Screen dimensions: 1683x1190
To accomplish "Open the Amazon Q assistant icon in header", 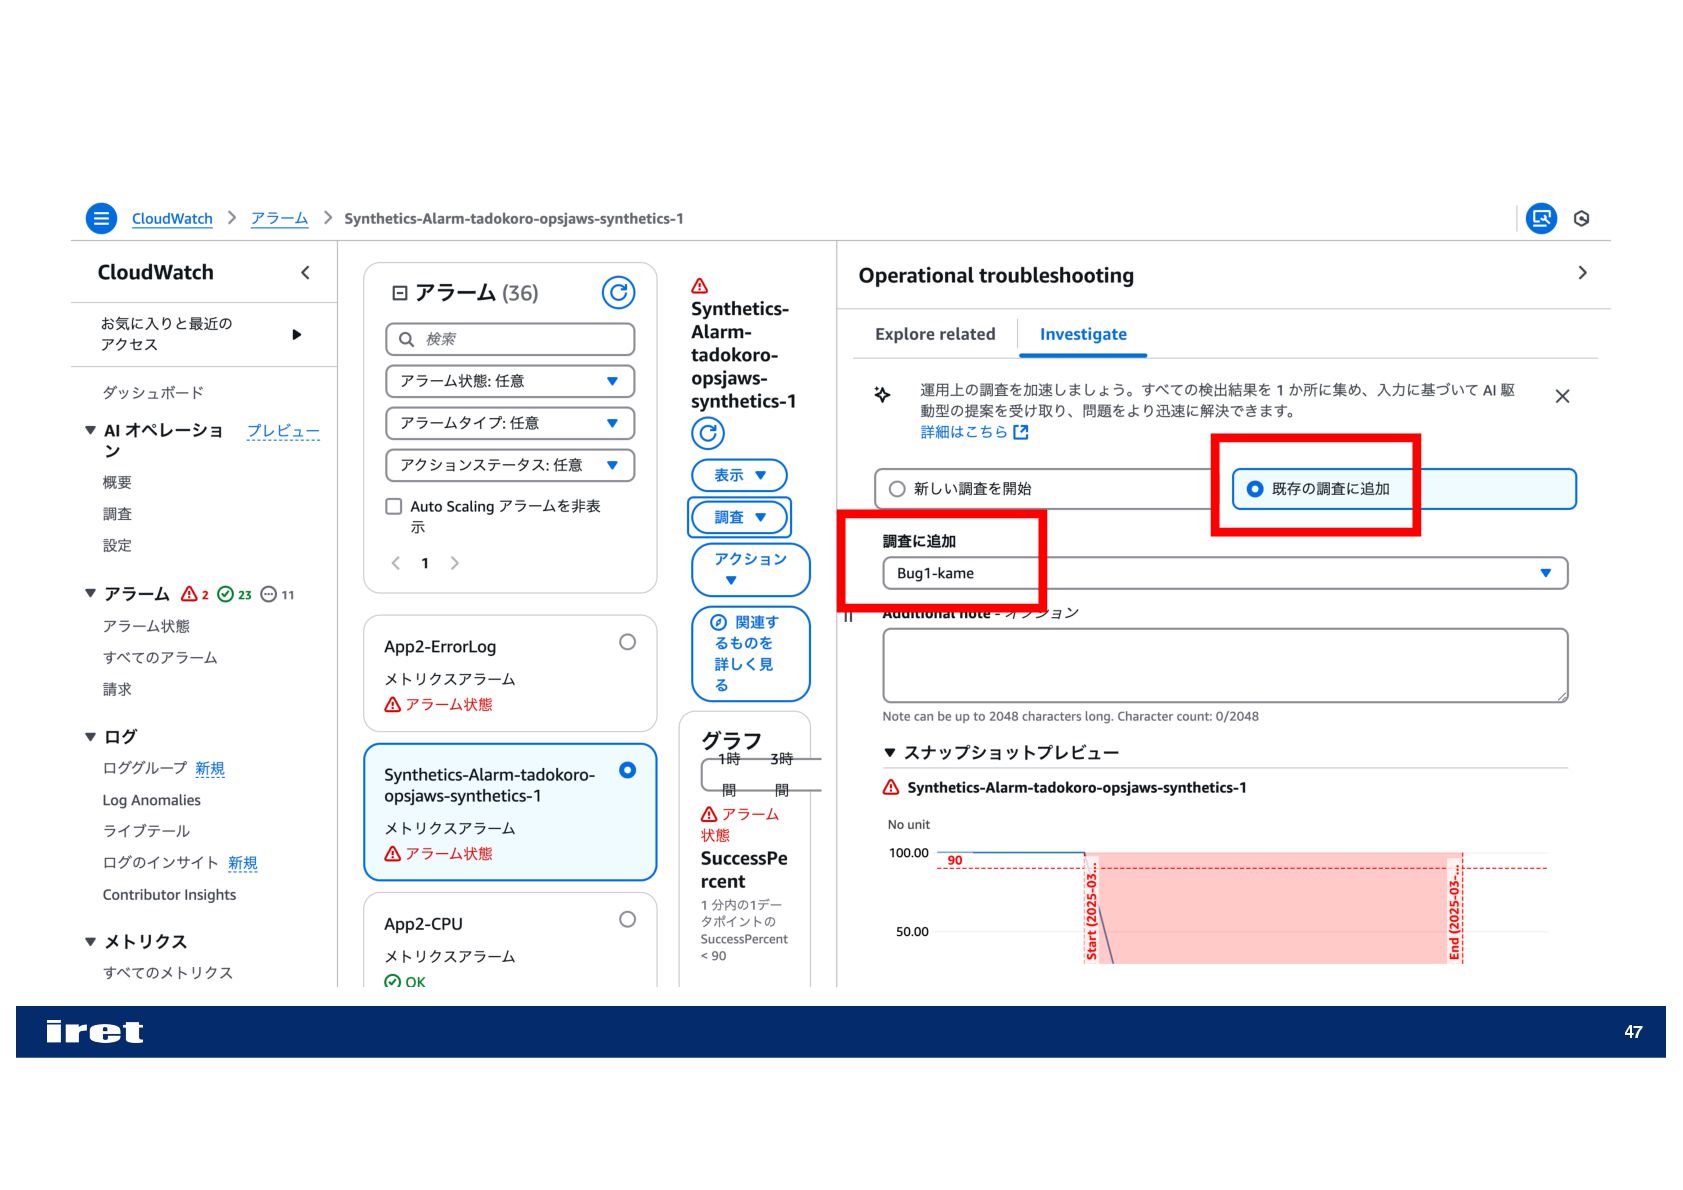I will (1541, 218).
